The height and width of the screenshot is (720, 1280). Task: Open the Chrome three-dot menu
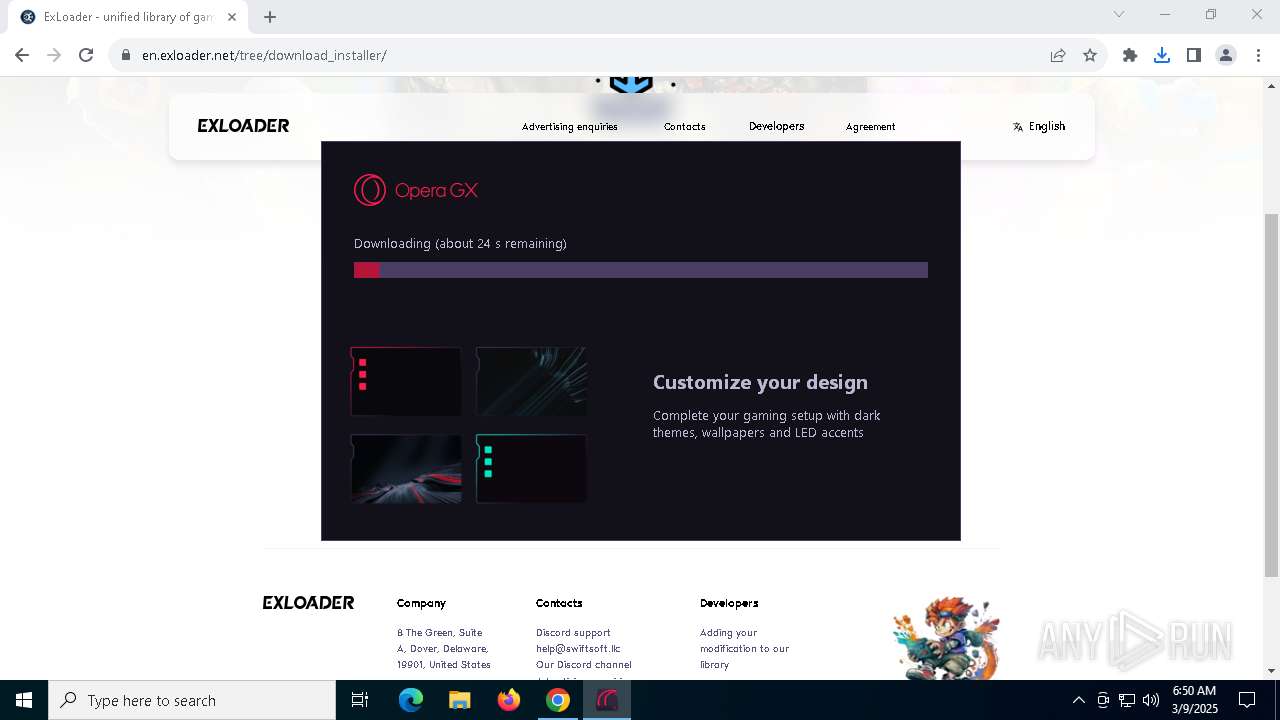pos(1257,55)
